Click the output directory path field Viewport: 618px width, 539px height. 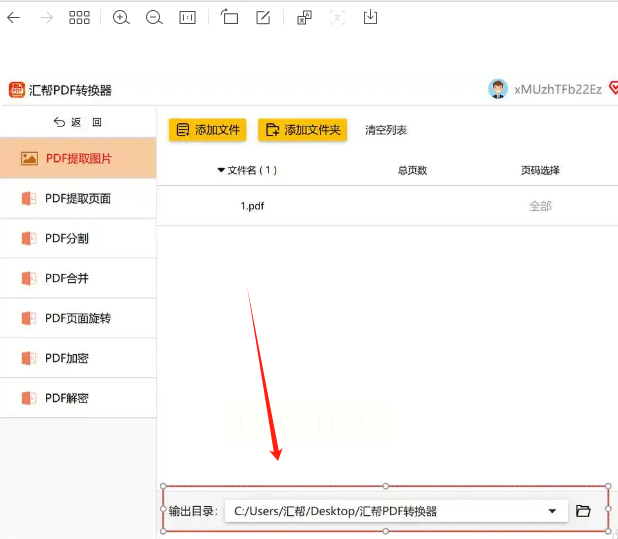[396, 511]
